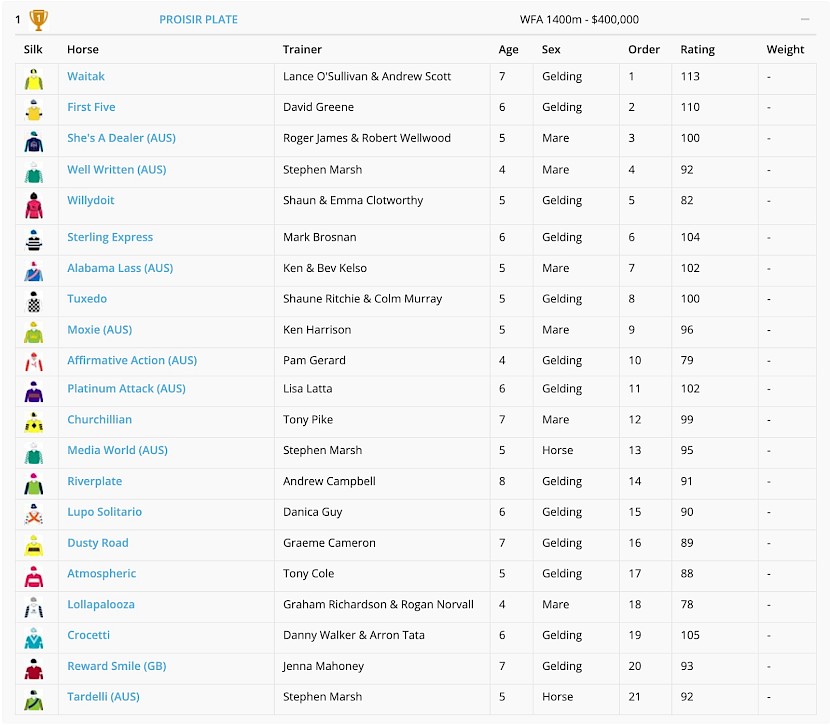830x725 pixels.
Task: Click the Rating column header
Action: pyautogui.click(x=697, y=50)
